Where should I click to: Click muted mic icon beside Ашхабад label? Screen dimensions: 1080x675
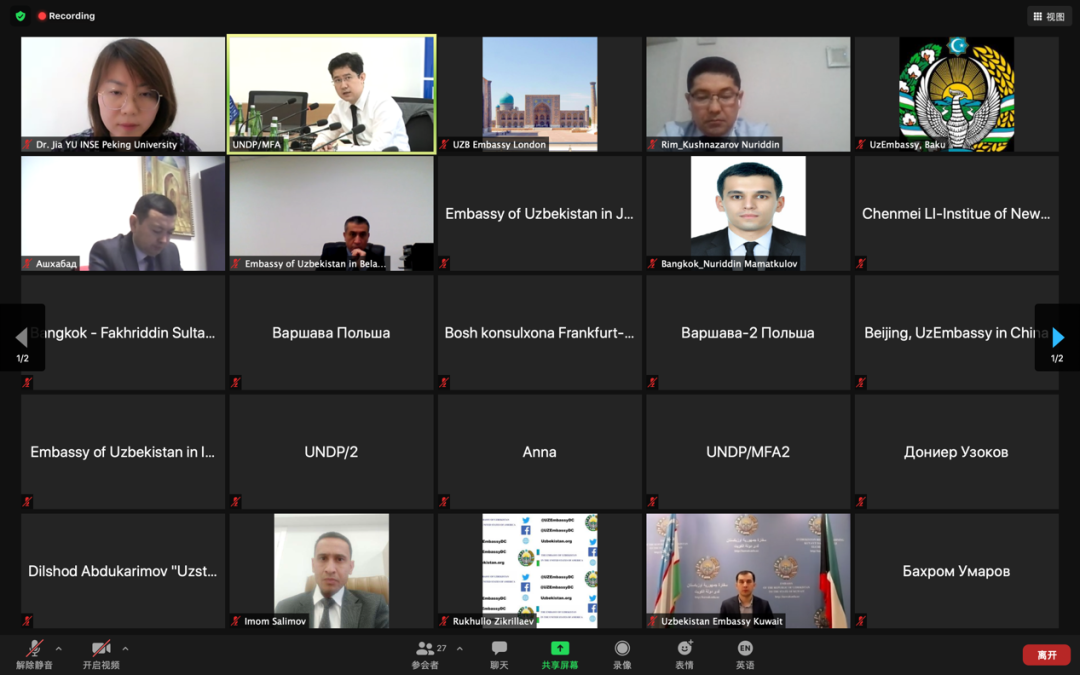click(28, 263)
